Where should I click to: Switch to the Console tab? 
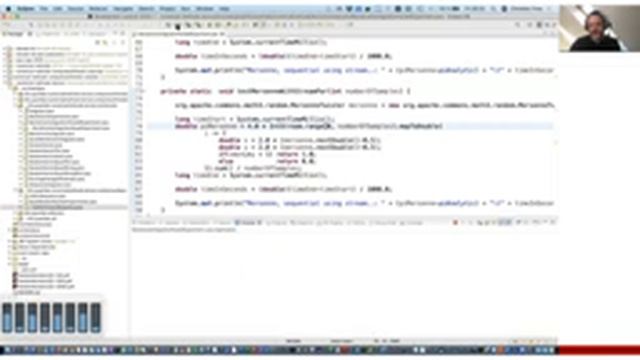pyautogui.click(x=247, y=223)
